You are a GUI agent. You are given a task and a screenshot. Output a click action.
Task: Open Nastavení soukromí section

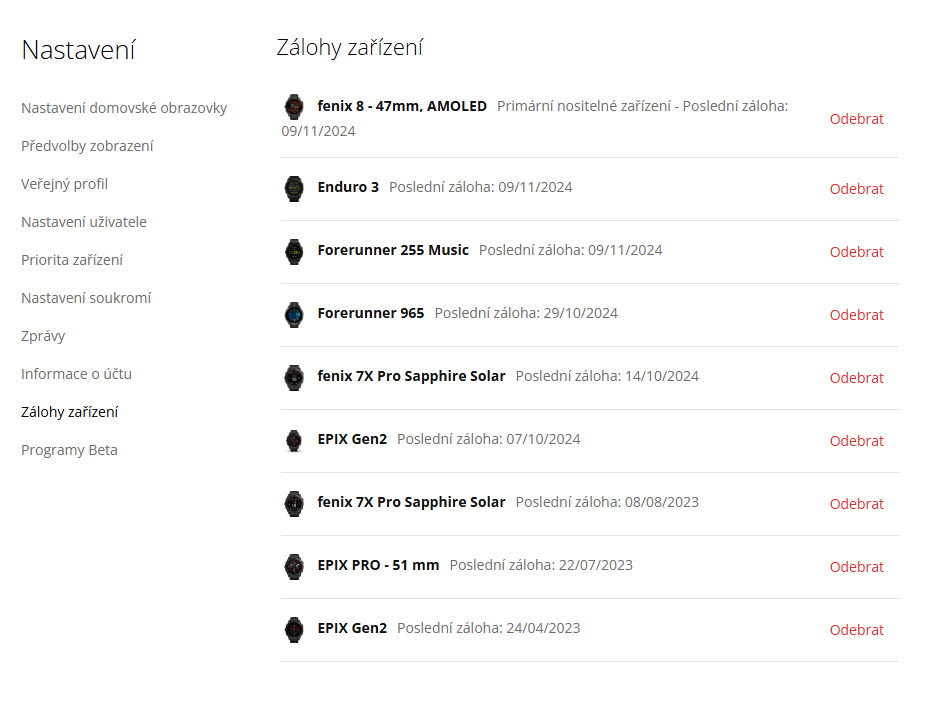click(86, 298)
